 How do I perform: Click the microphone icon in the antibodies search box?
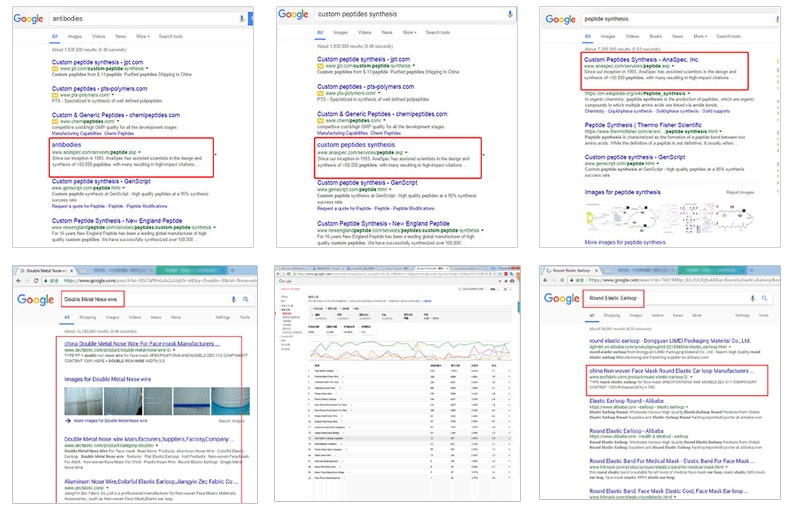pos(242,18)
